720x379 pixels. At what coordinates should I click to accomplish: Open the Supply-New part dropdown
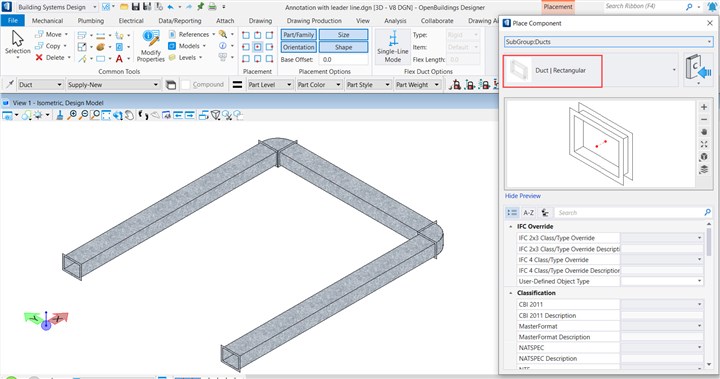(113, 85)
